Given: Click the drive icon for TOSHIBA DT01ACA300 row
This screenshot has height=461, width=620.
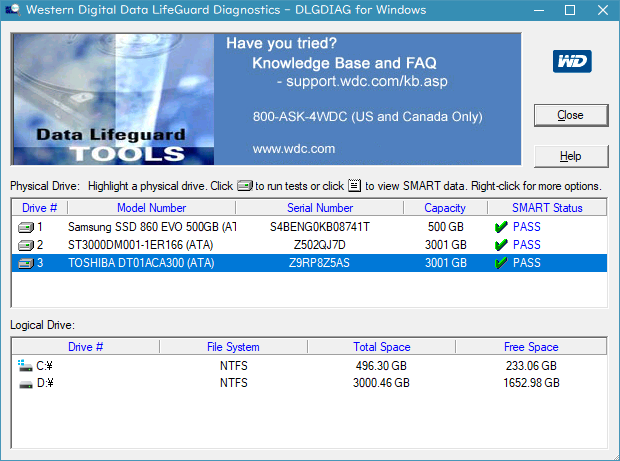Looking at the screenshot, I should click(x=26, y=263).
